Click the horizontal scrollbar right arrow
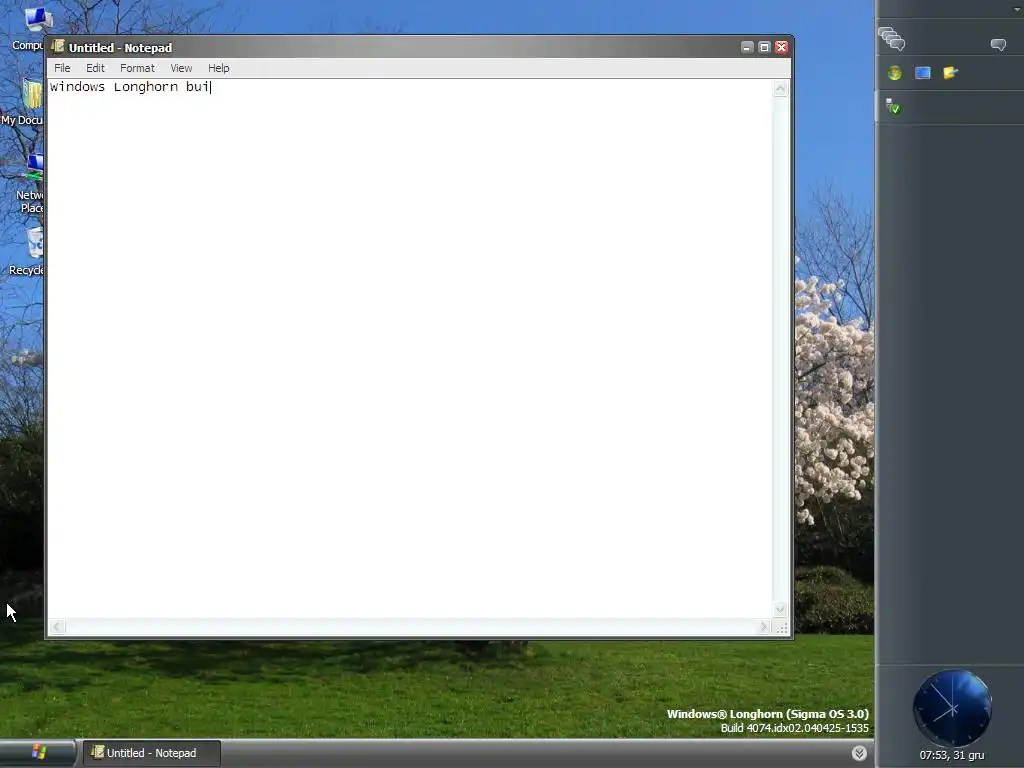Screen dimensions: 1024x768 coord(763,627)
